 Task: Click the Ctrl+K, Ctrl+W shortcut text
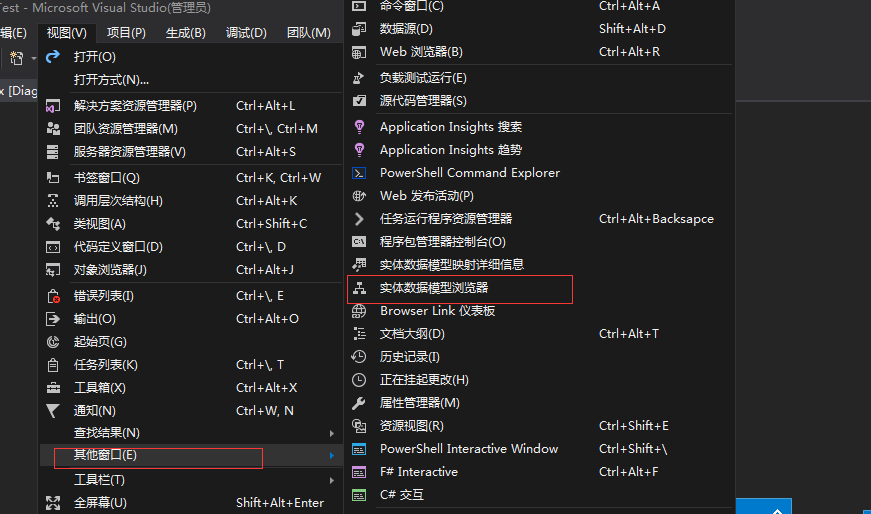pyautogui.click(x=278, y=178)
